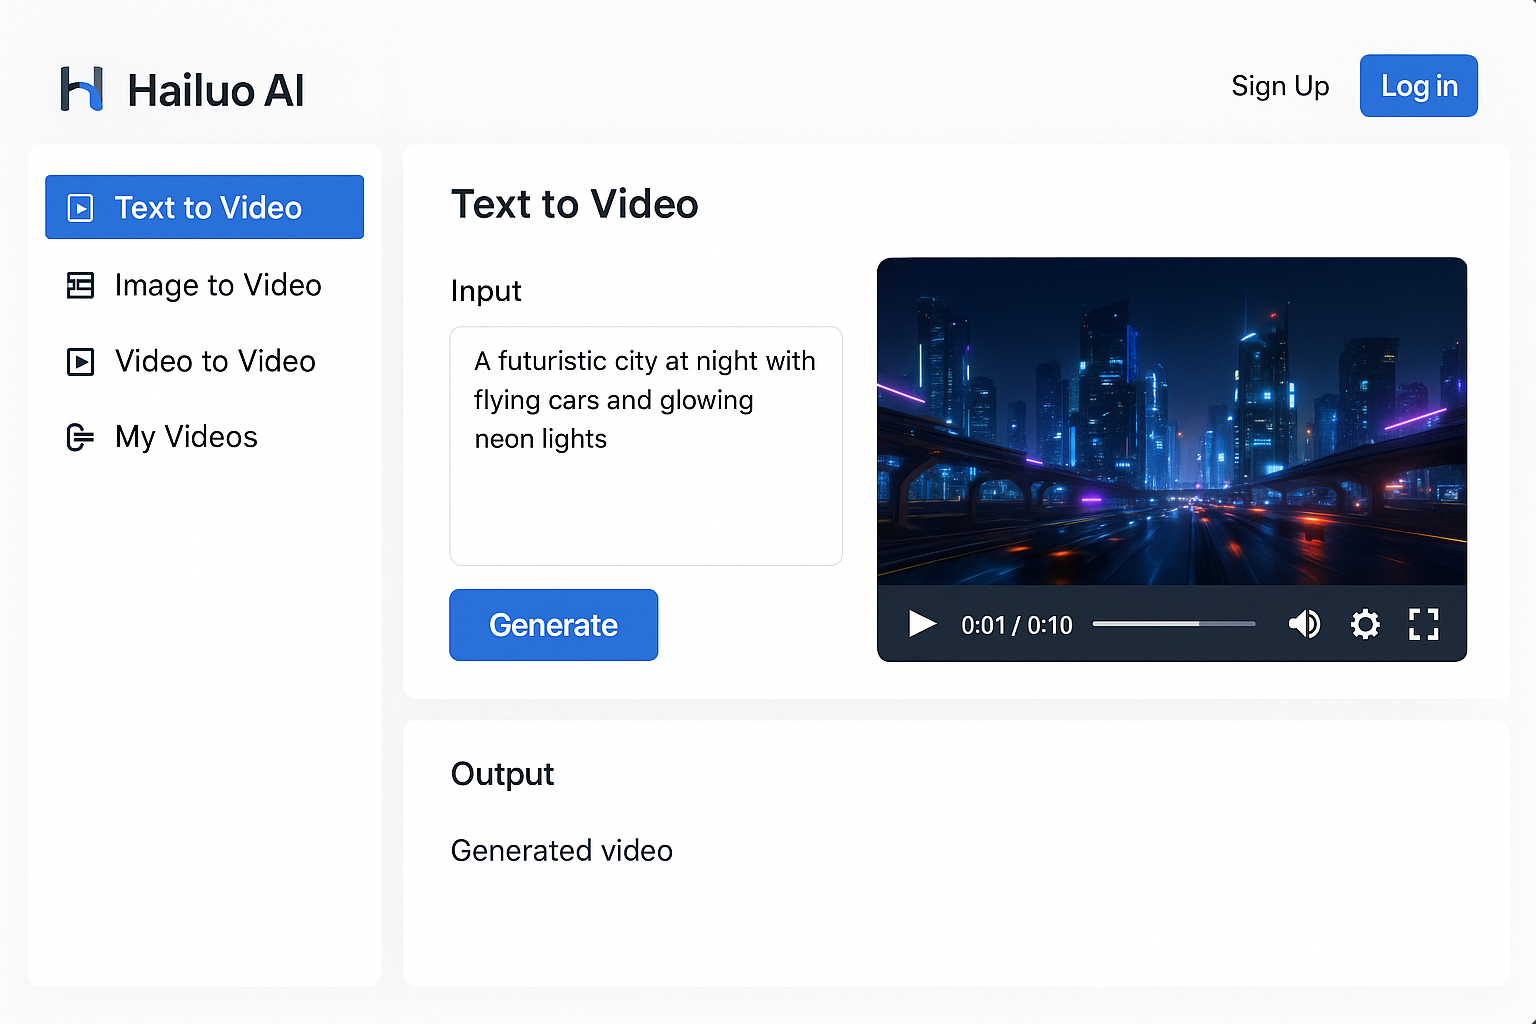
Task: Play the futuristic city video
Action: click(921, 624)
